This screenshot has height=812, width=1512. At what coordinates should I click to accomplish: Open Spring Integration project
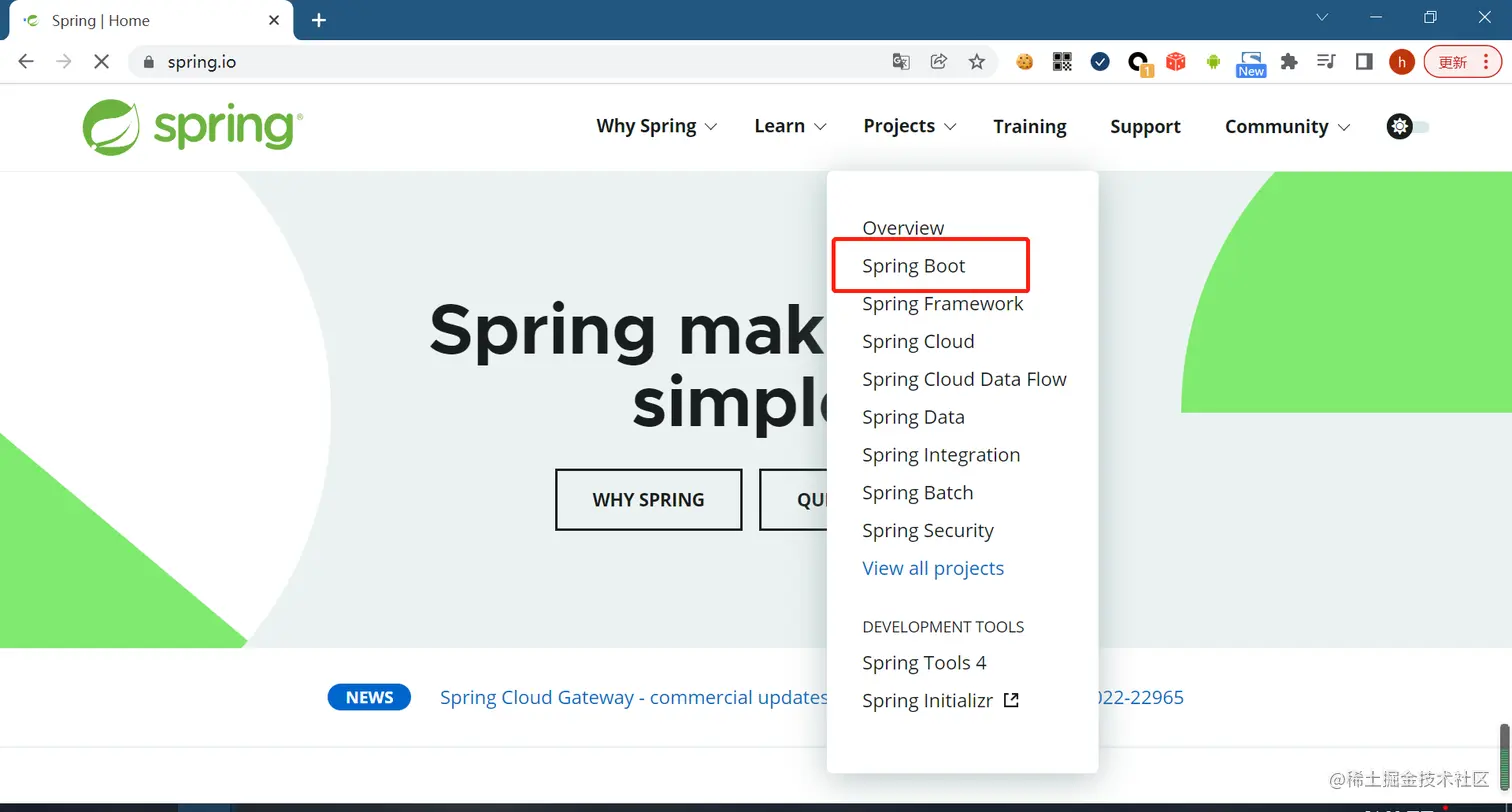coord(941,455)
